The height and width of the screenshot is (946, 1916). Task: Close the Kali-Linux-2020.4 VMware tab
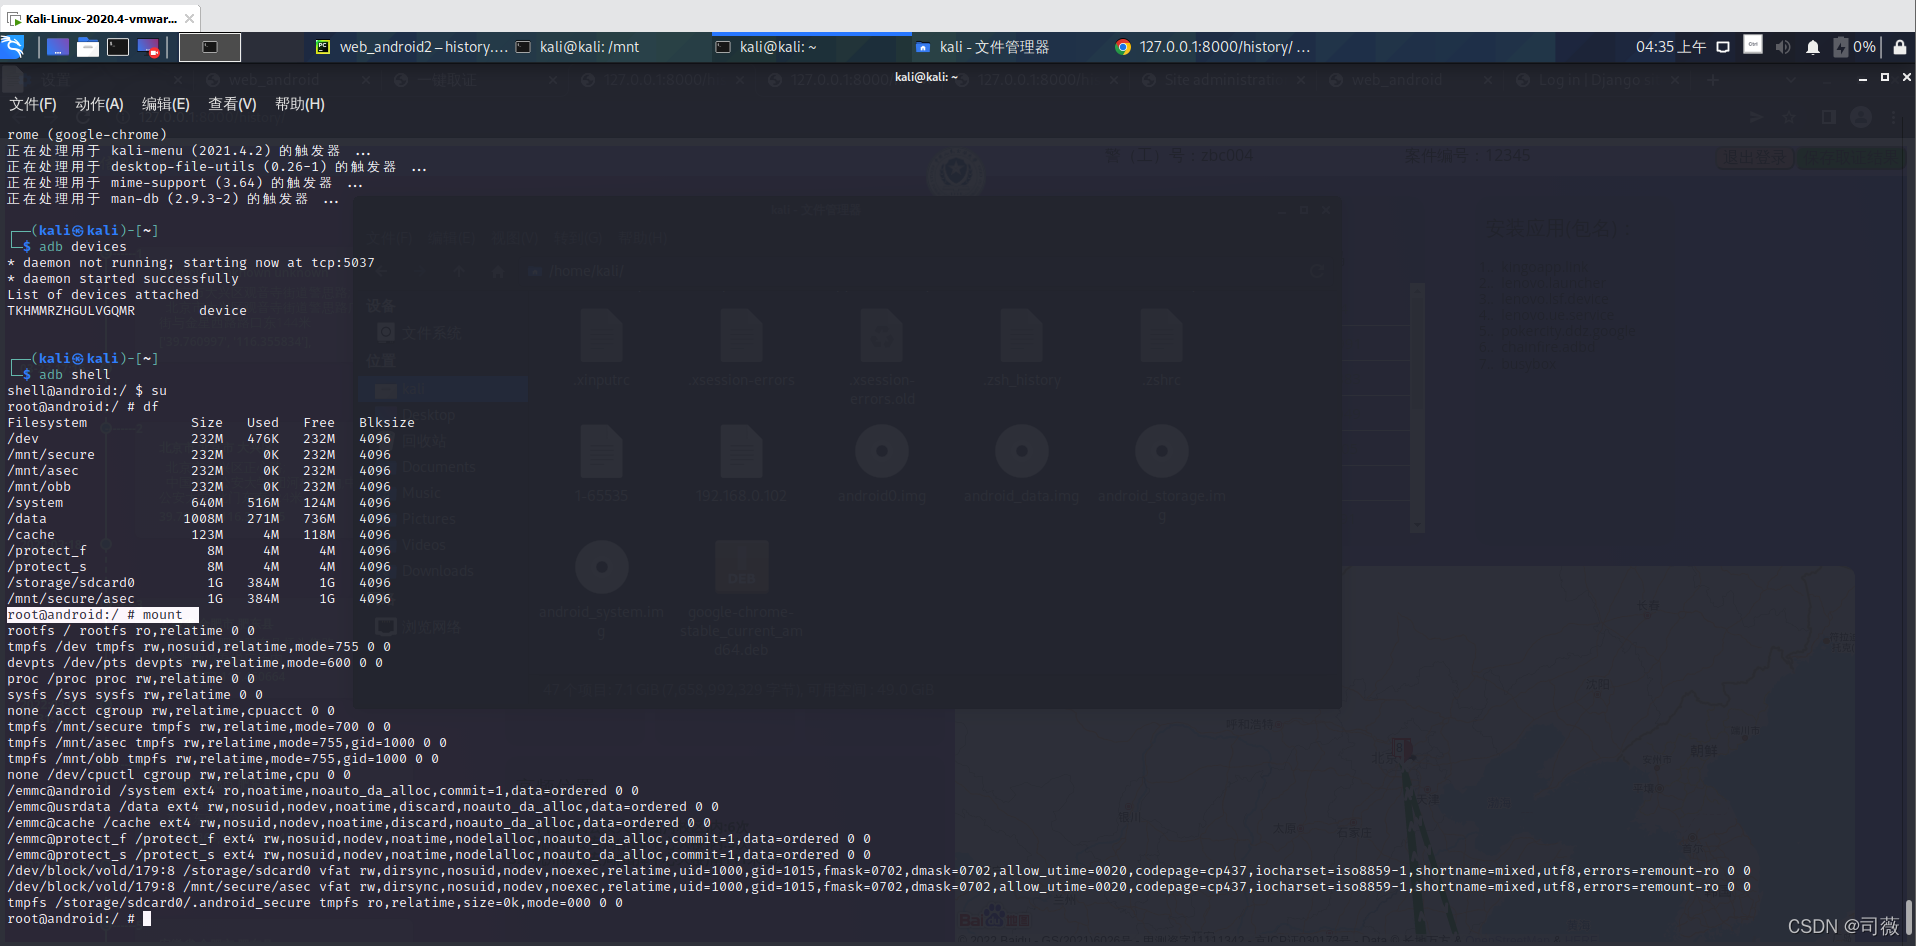[190, 18]
